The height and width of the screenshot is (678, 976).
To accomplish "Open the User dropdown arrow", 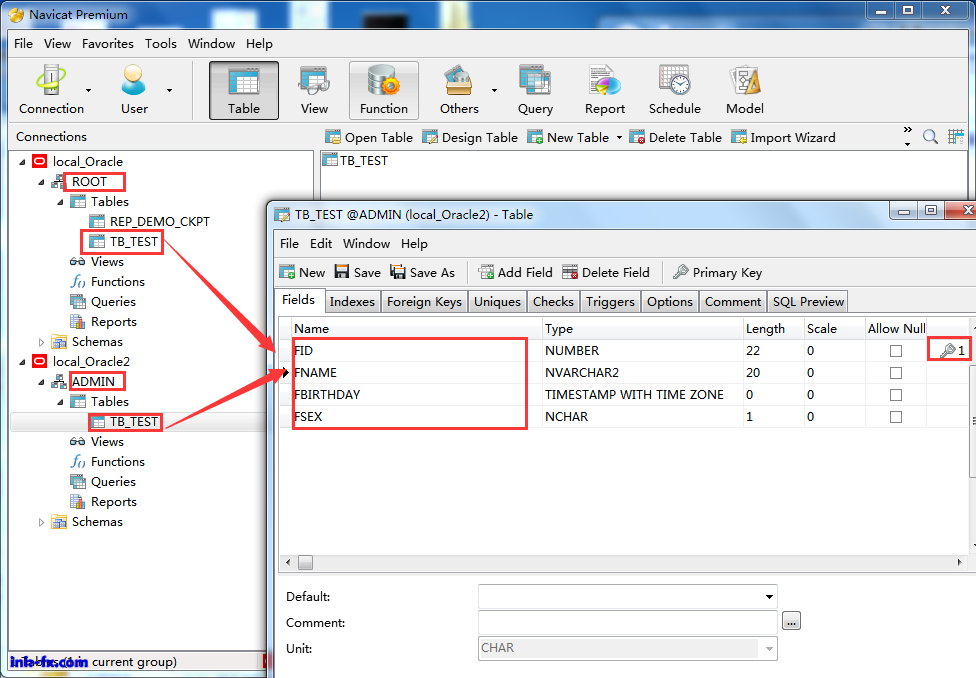I will point(169,90).
